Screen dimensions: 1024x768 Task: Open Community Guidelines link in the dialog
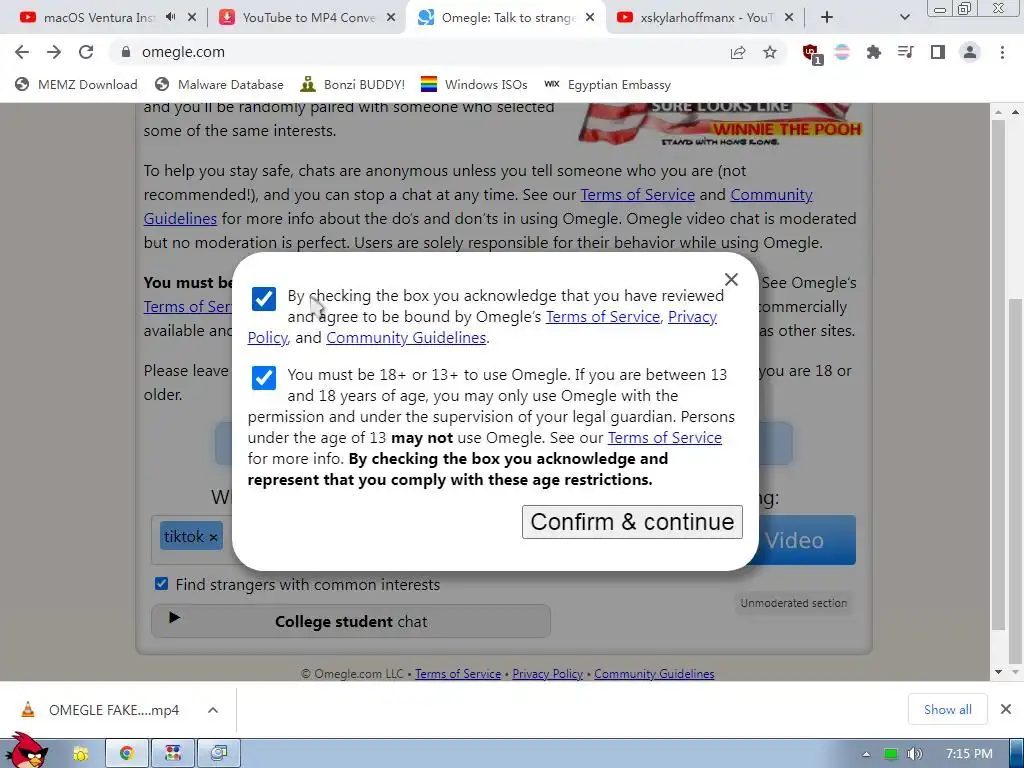coord(406,338)
